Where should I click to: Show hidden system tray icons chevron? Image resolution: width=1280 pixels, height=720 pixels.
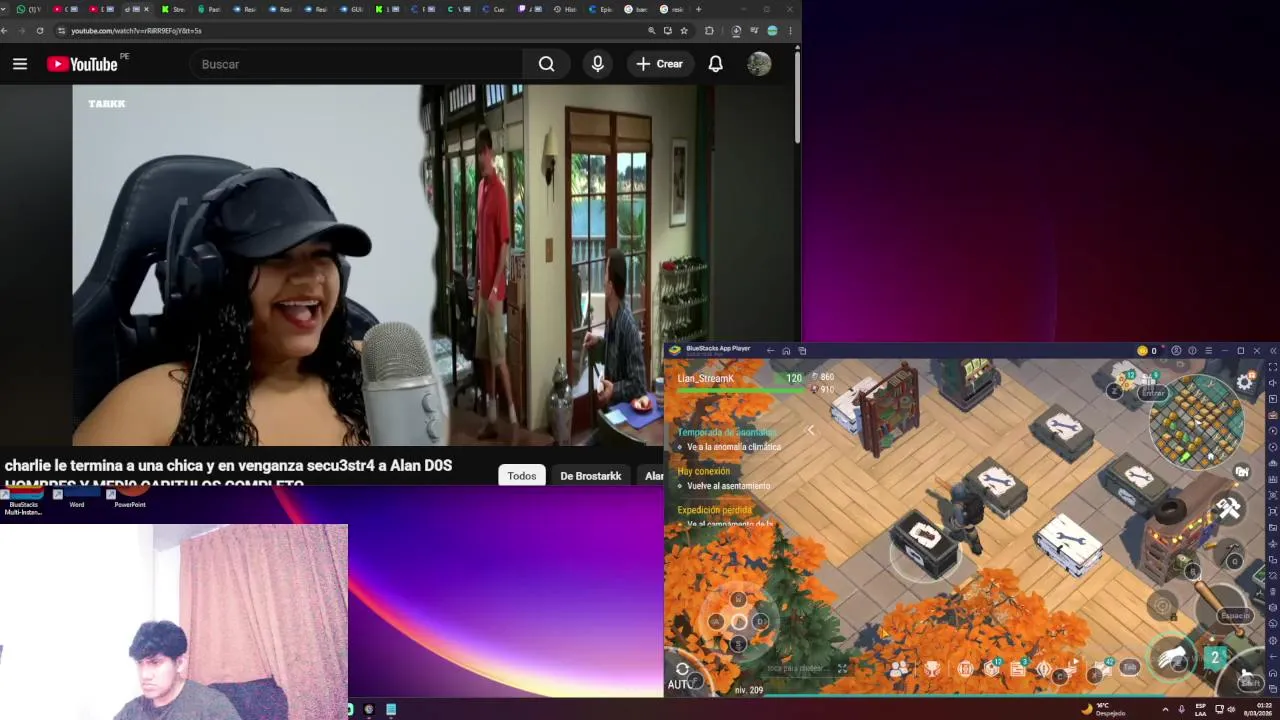click(x=1165, y=709)
